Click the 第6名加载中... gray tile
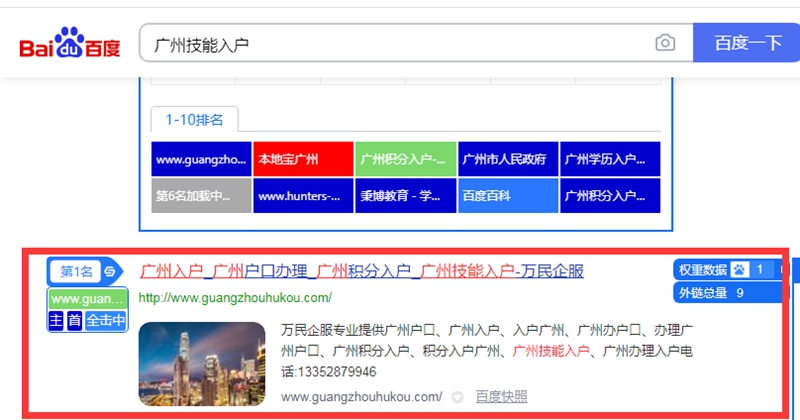 [x=201, y=195]
